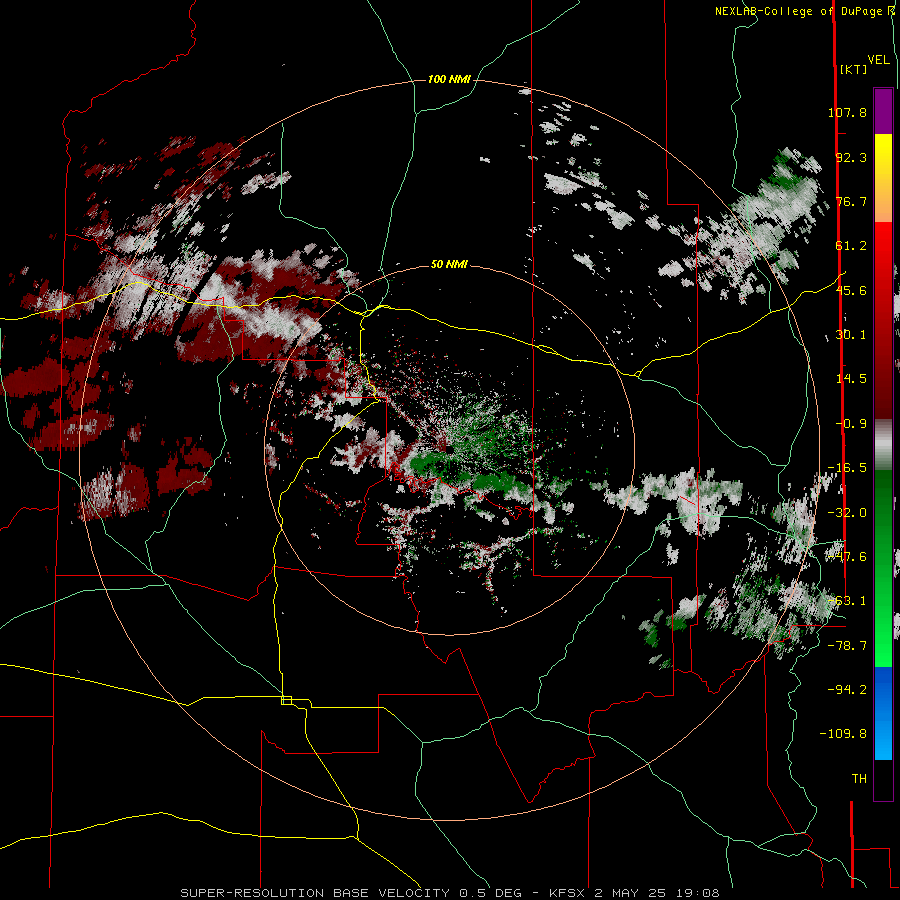Select the 76.7 scale value

coord(851,201)
